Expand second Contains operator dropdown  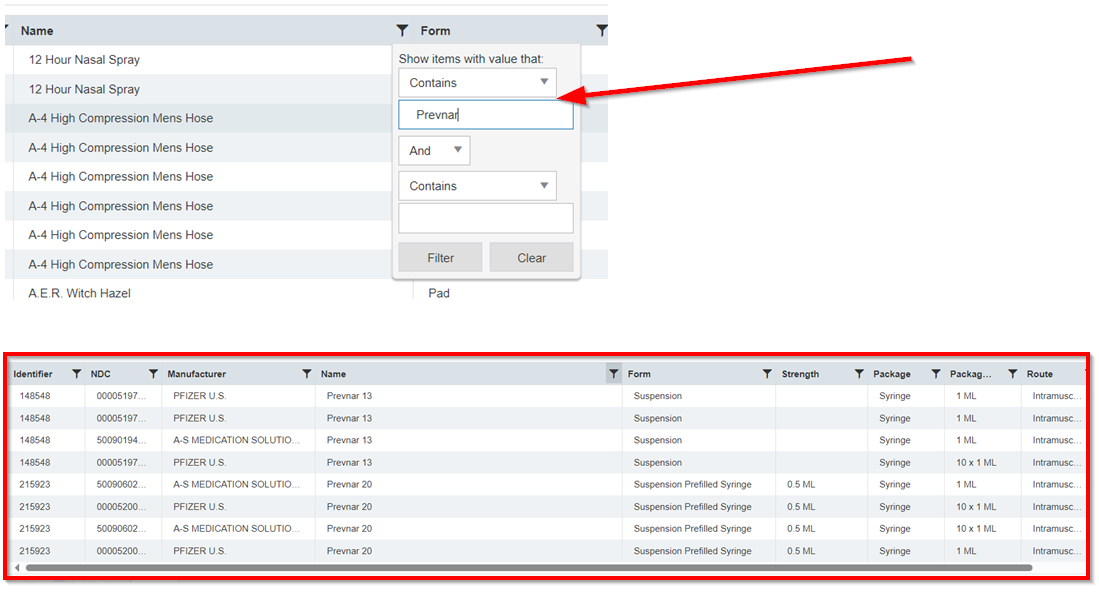click(x=477, y=186)
